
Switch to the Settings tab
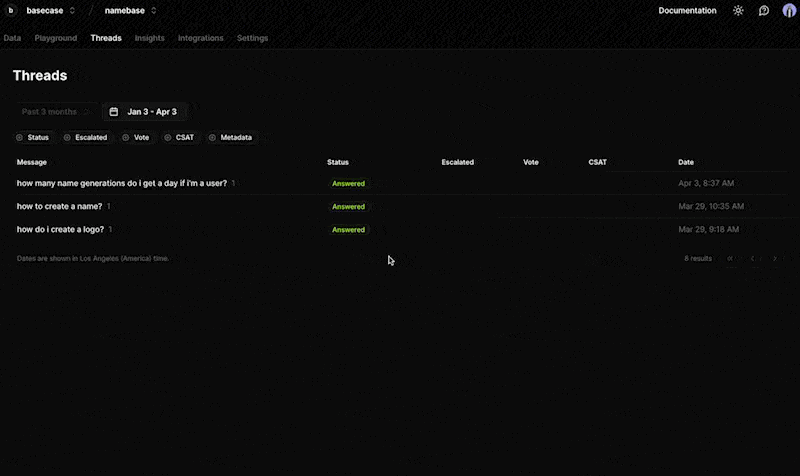(253, 38)
